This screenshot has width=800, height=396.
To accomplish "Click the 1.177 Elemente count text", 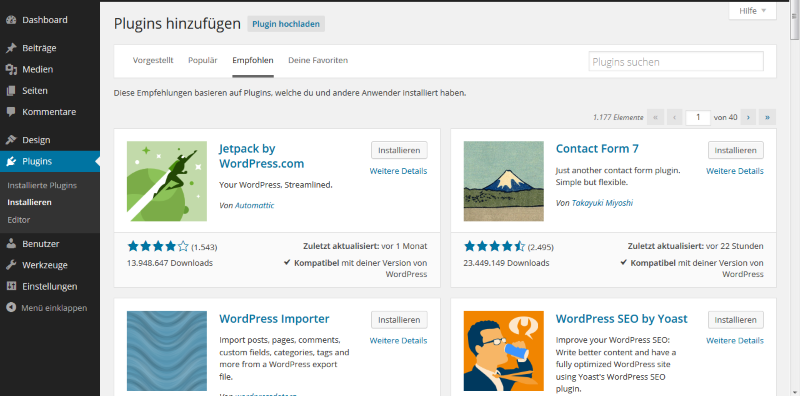I will [x=618, y=117].
